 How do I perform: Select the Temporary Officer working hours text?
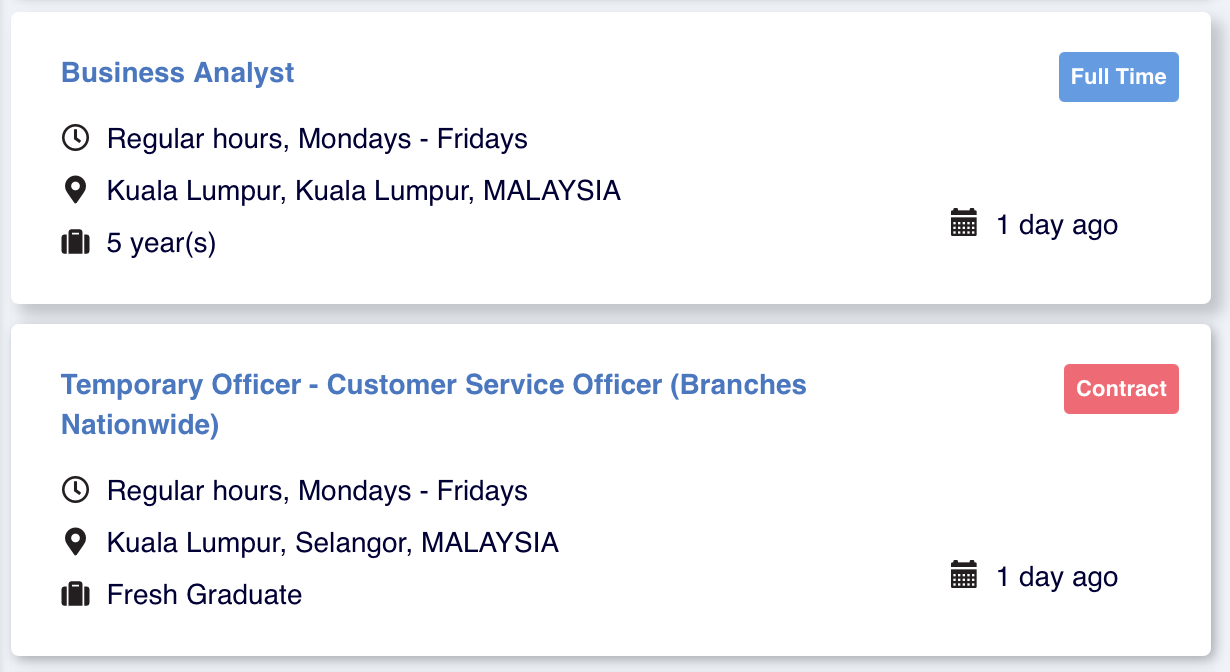coord(317,490)
